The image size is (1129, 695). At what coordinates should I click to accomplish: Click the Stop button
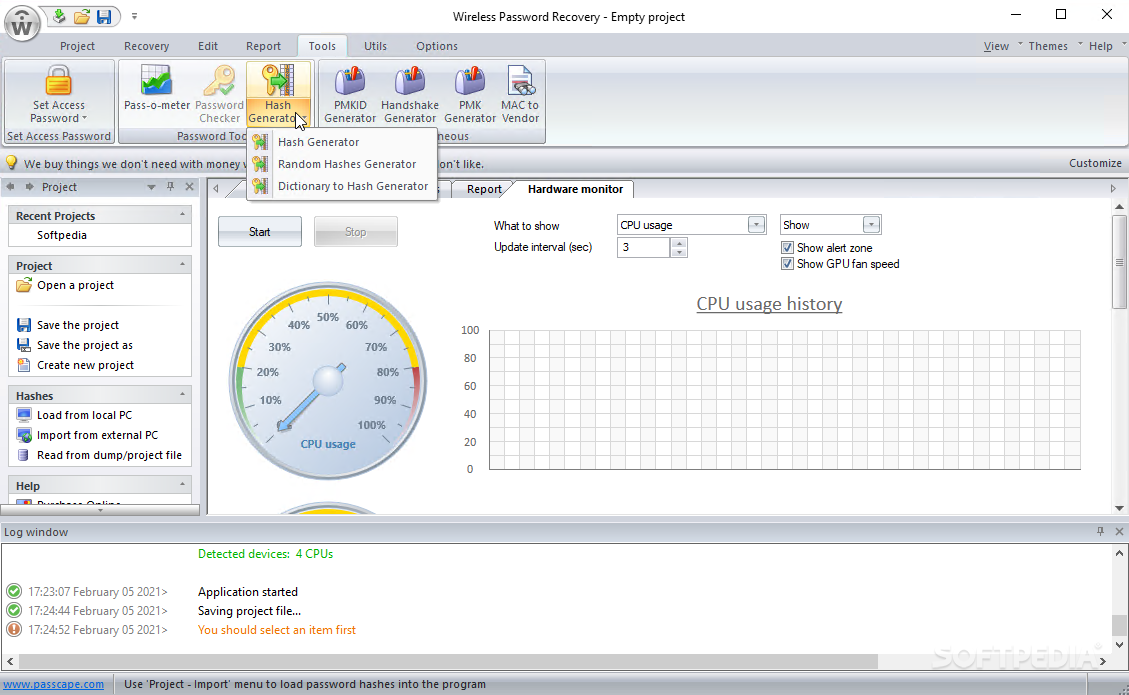click(356, 232)
